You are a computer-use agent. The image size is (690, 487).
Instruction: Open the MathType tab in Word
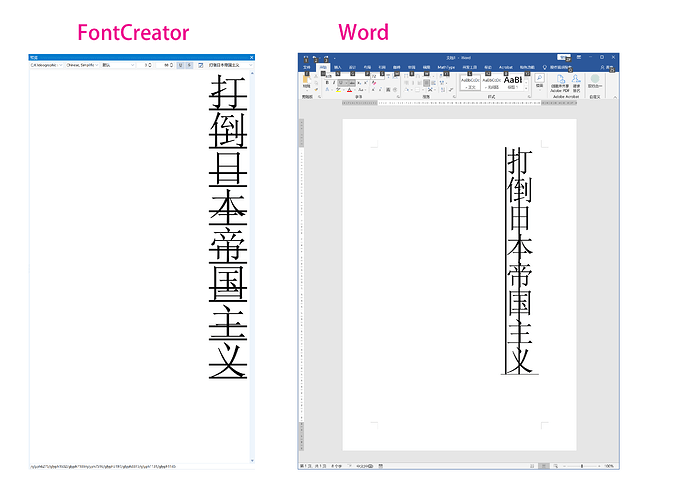(446, 67)
